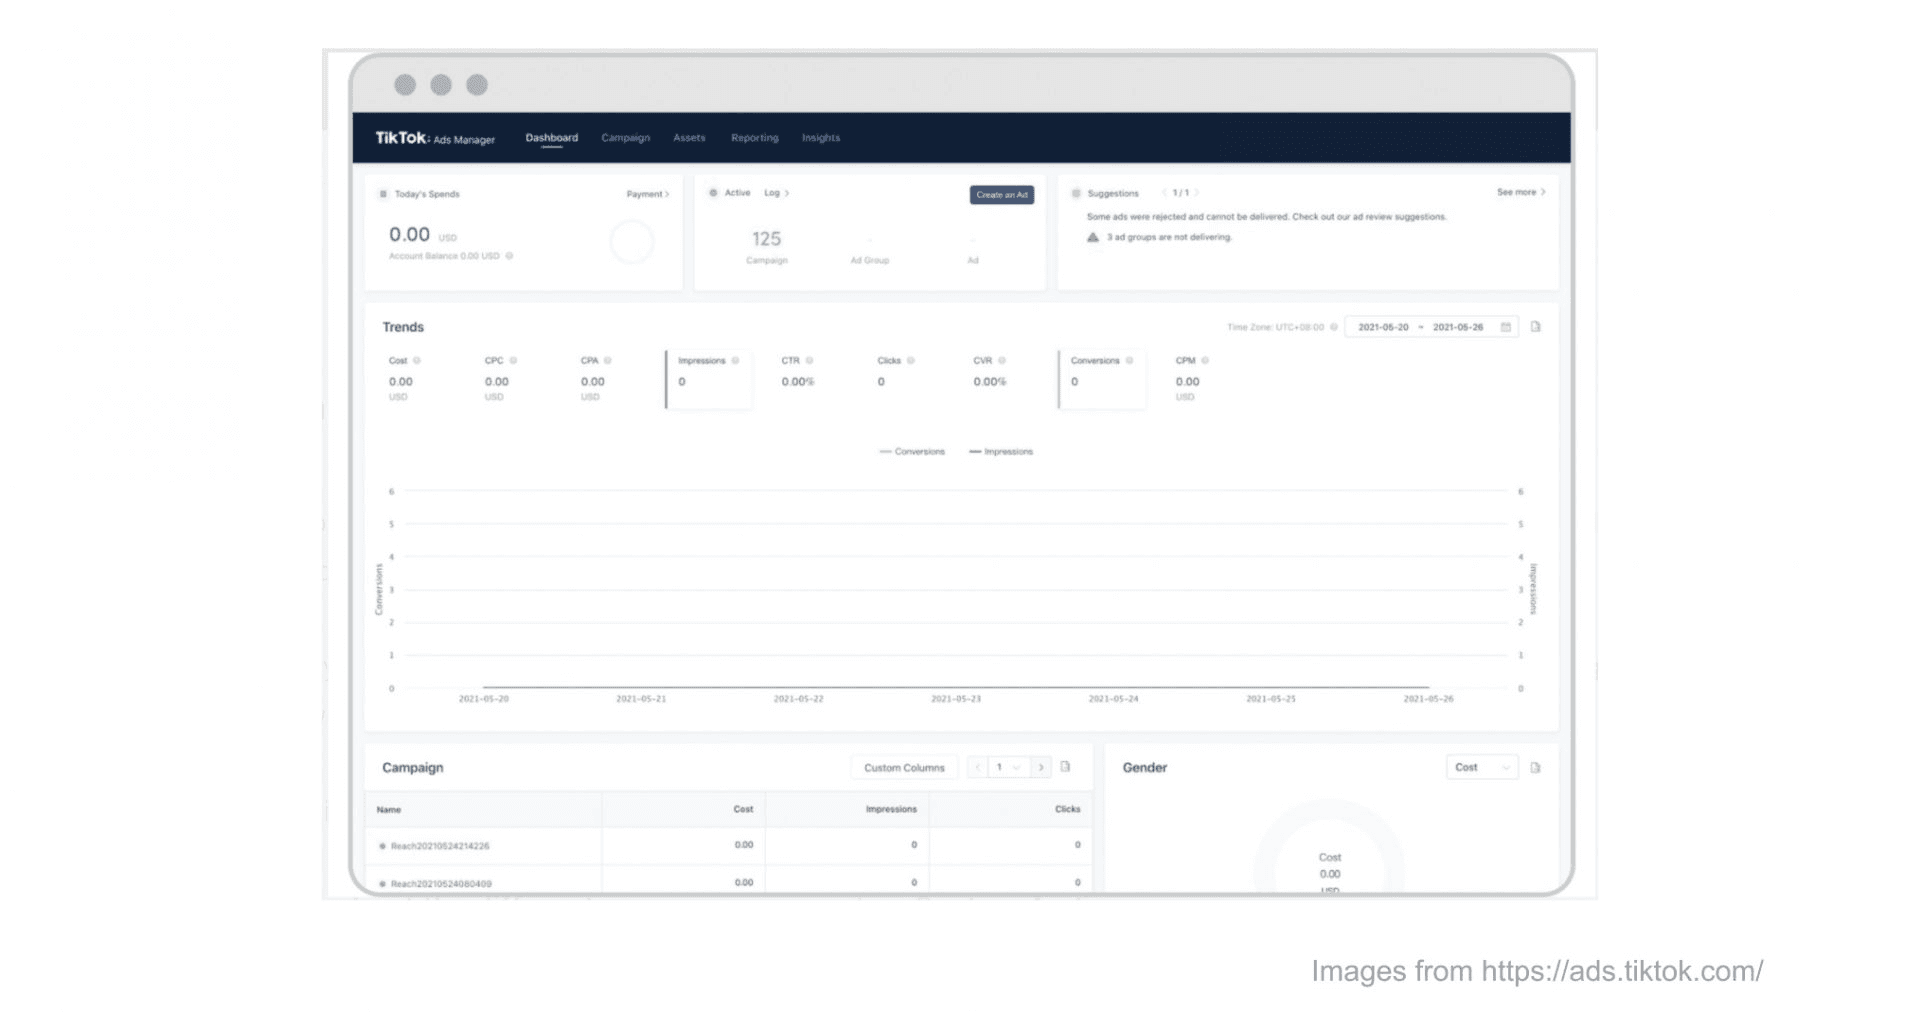Click the Custom Columns button

904,767
